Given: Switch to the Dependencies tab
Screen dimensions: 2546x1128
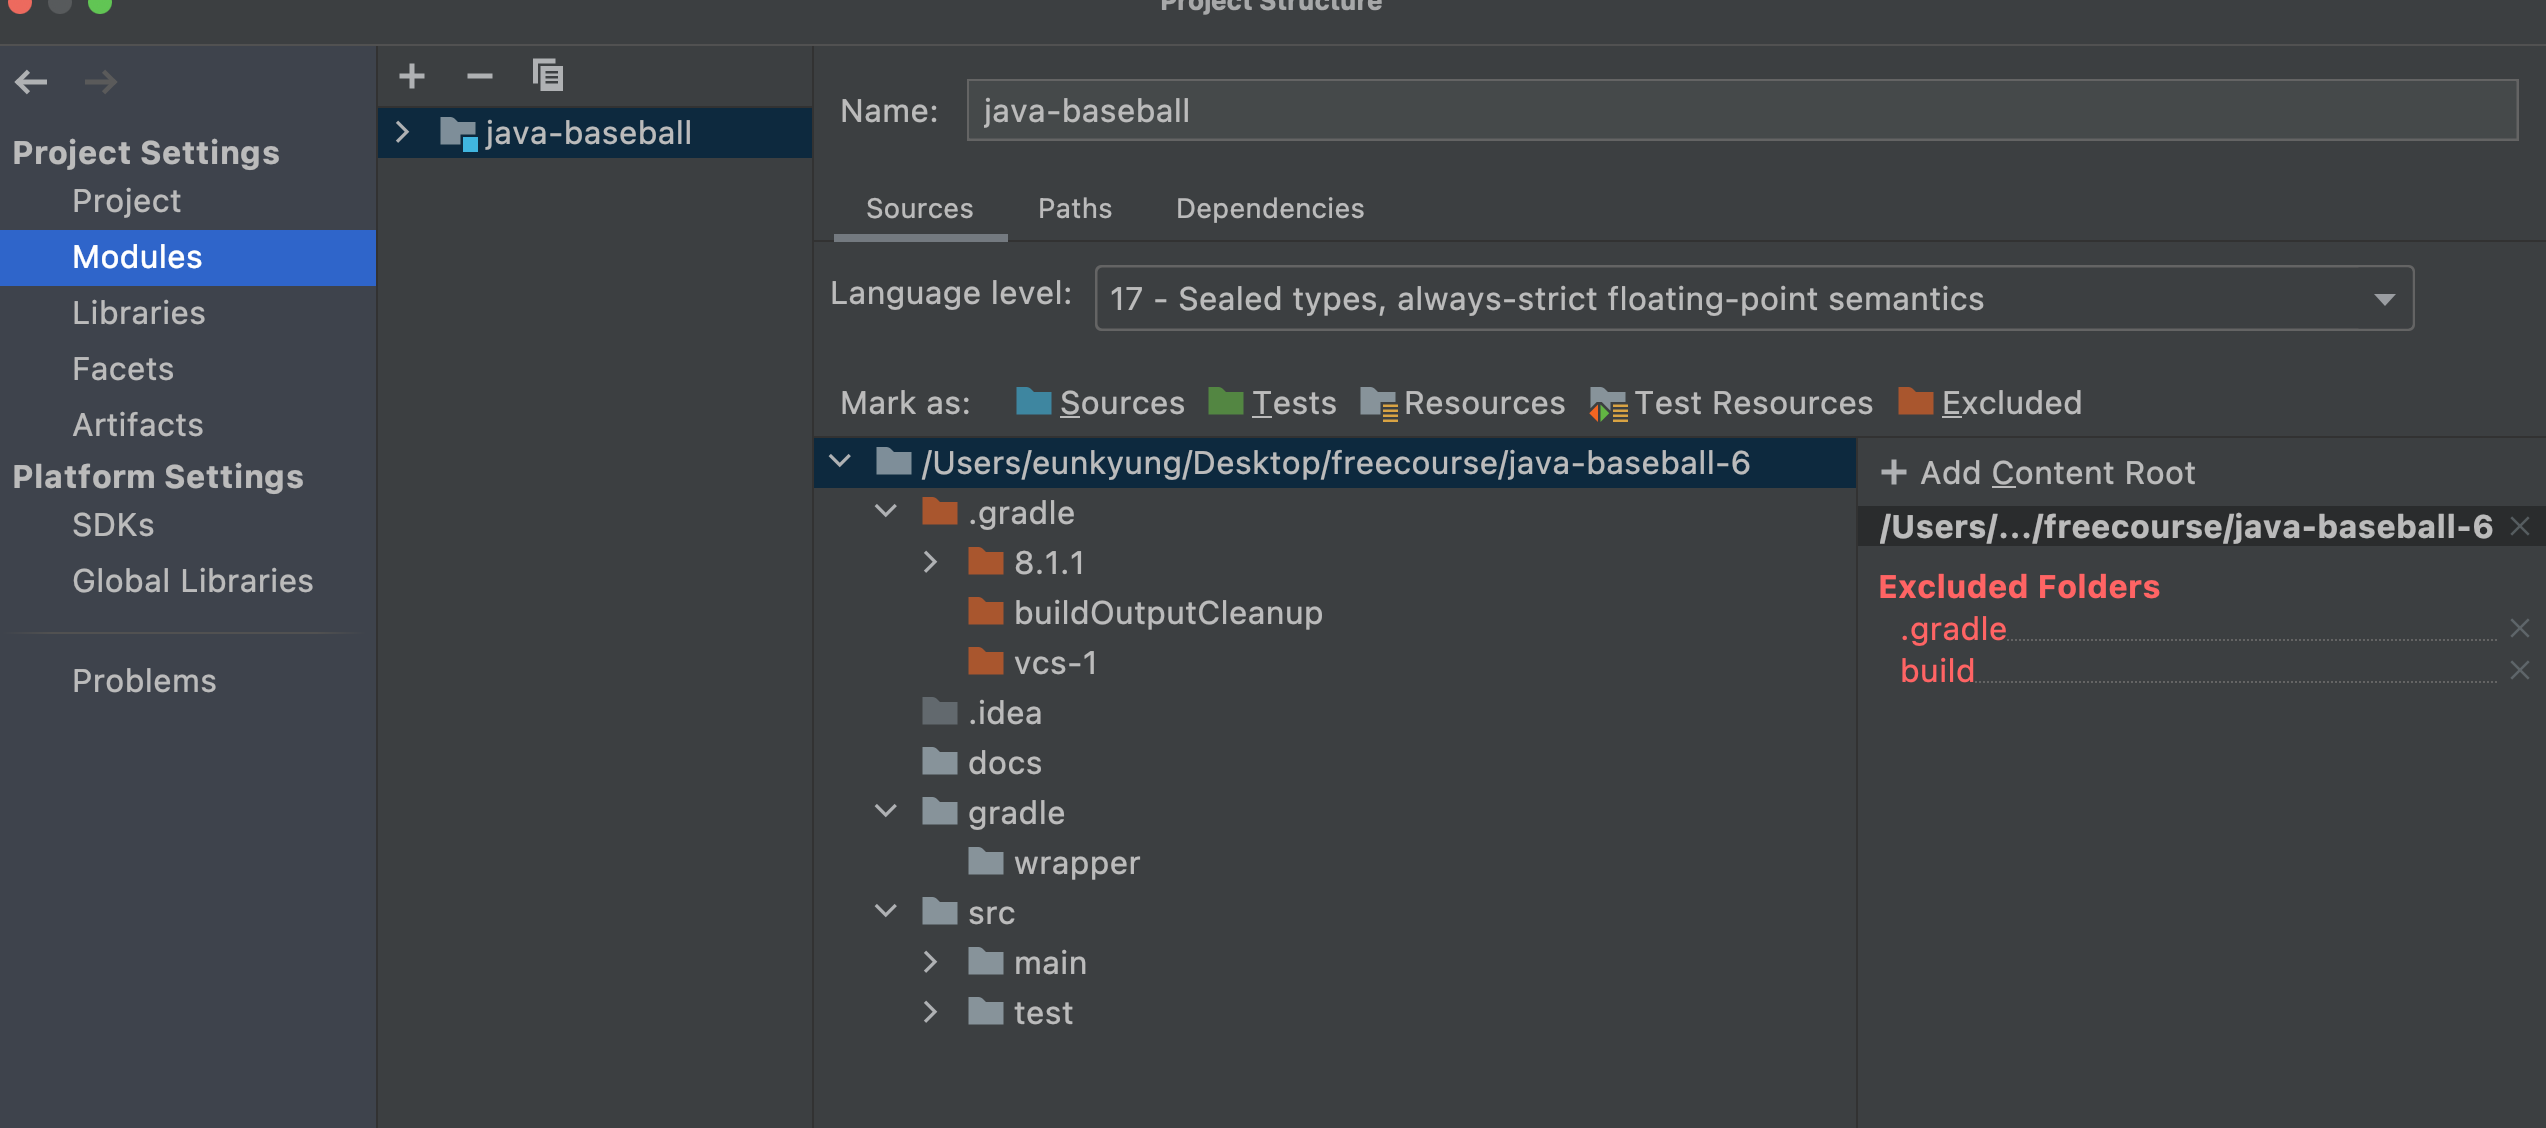Looking at the screenshot, I should pyautogui.click(x=1269, y=208).
